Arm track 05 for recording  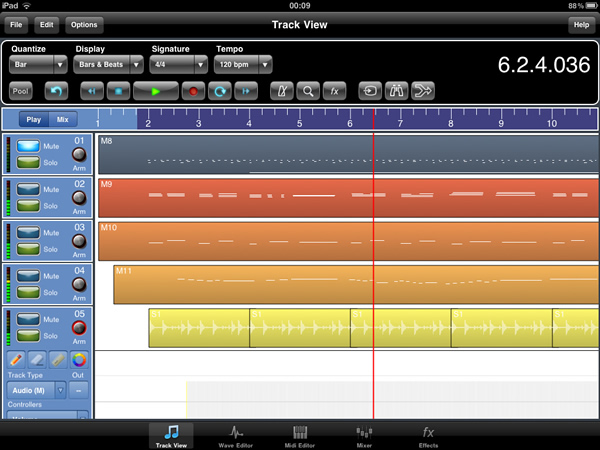point(79,328)
